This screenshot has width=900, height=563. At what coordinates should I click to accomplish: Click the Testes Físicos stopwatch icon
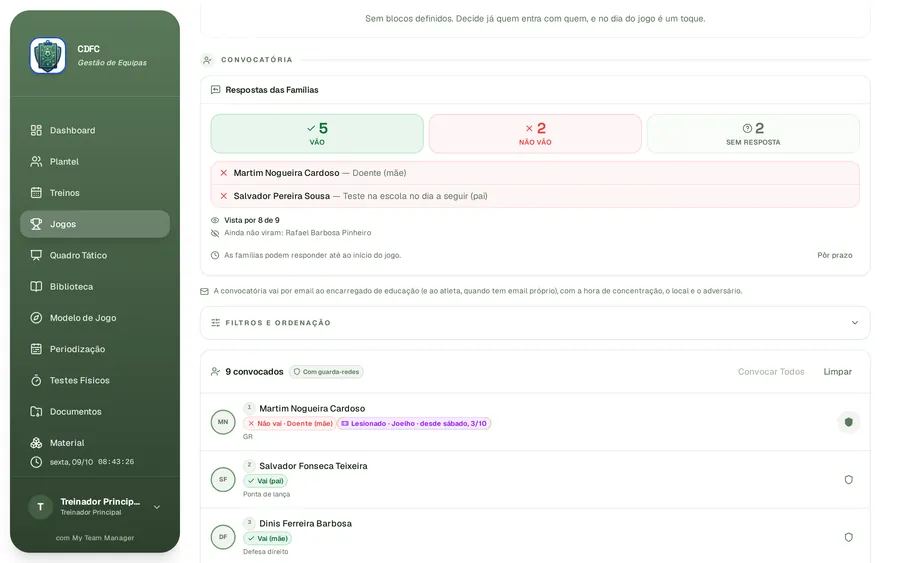36,380
